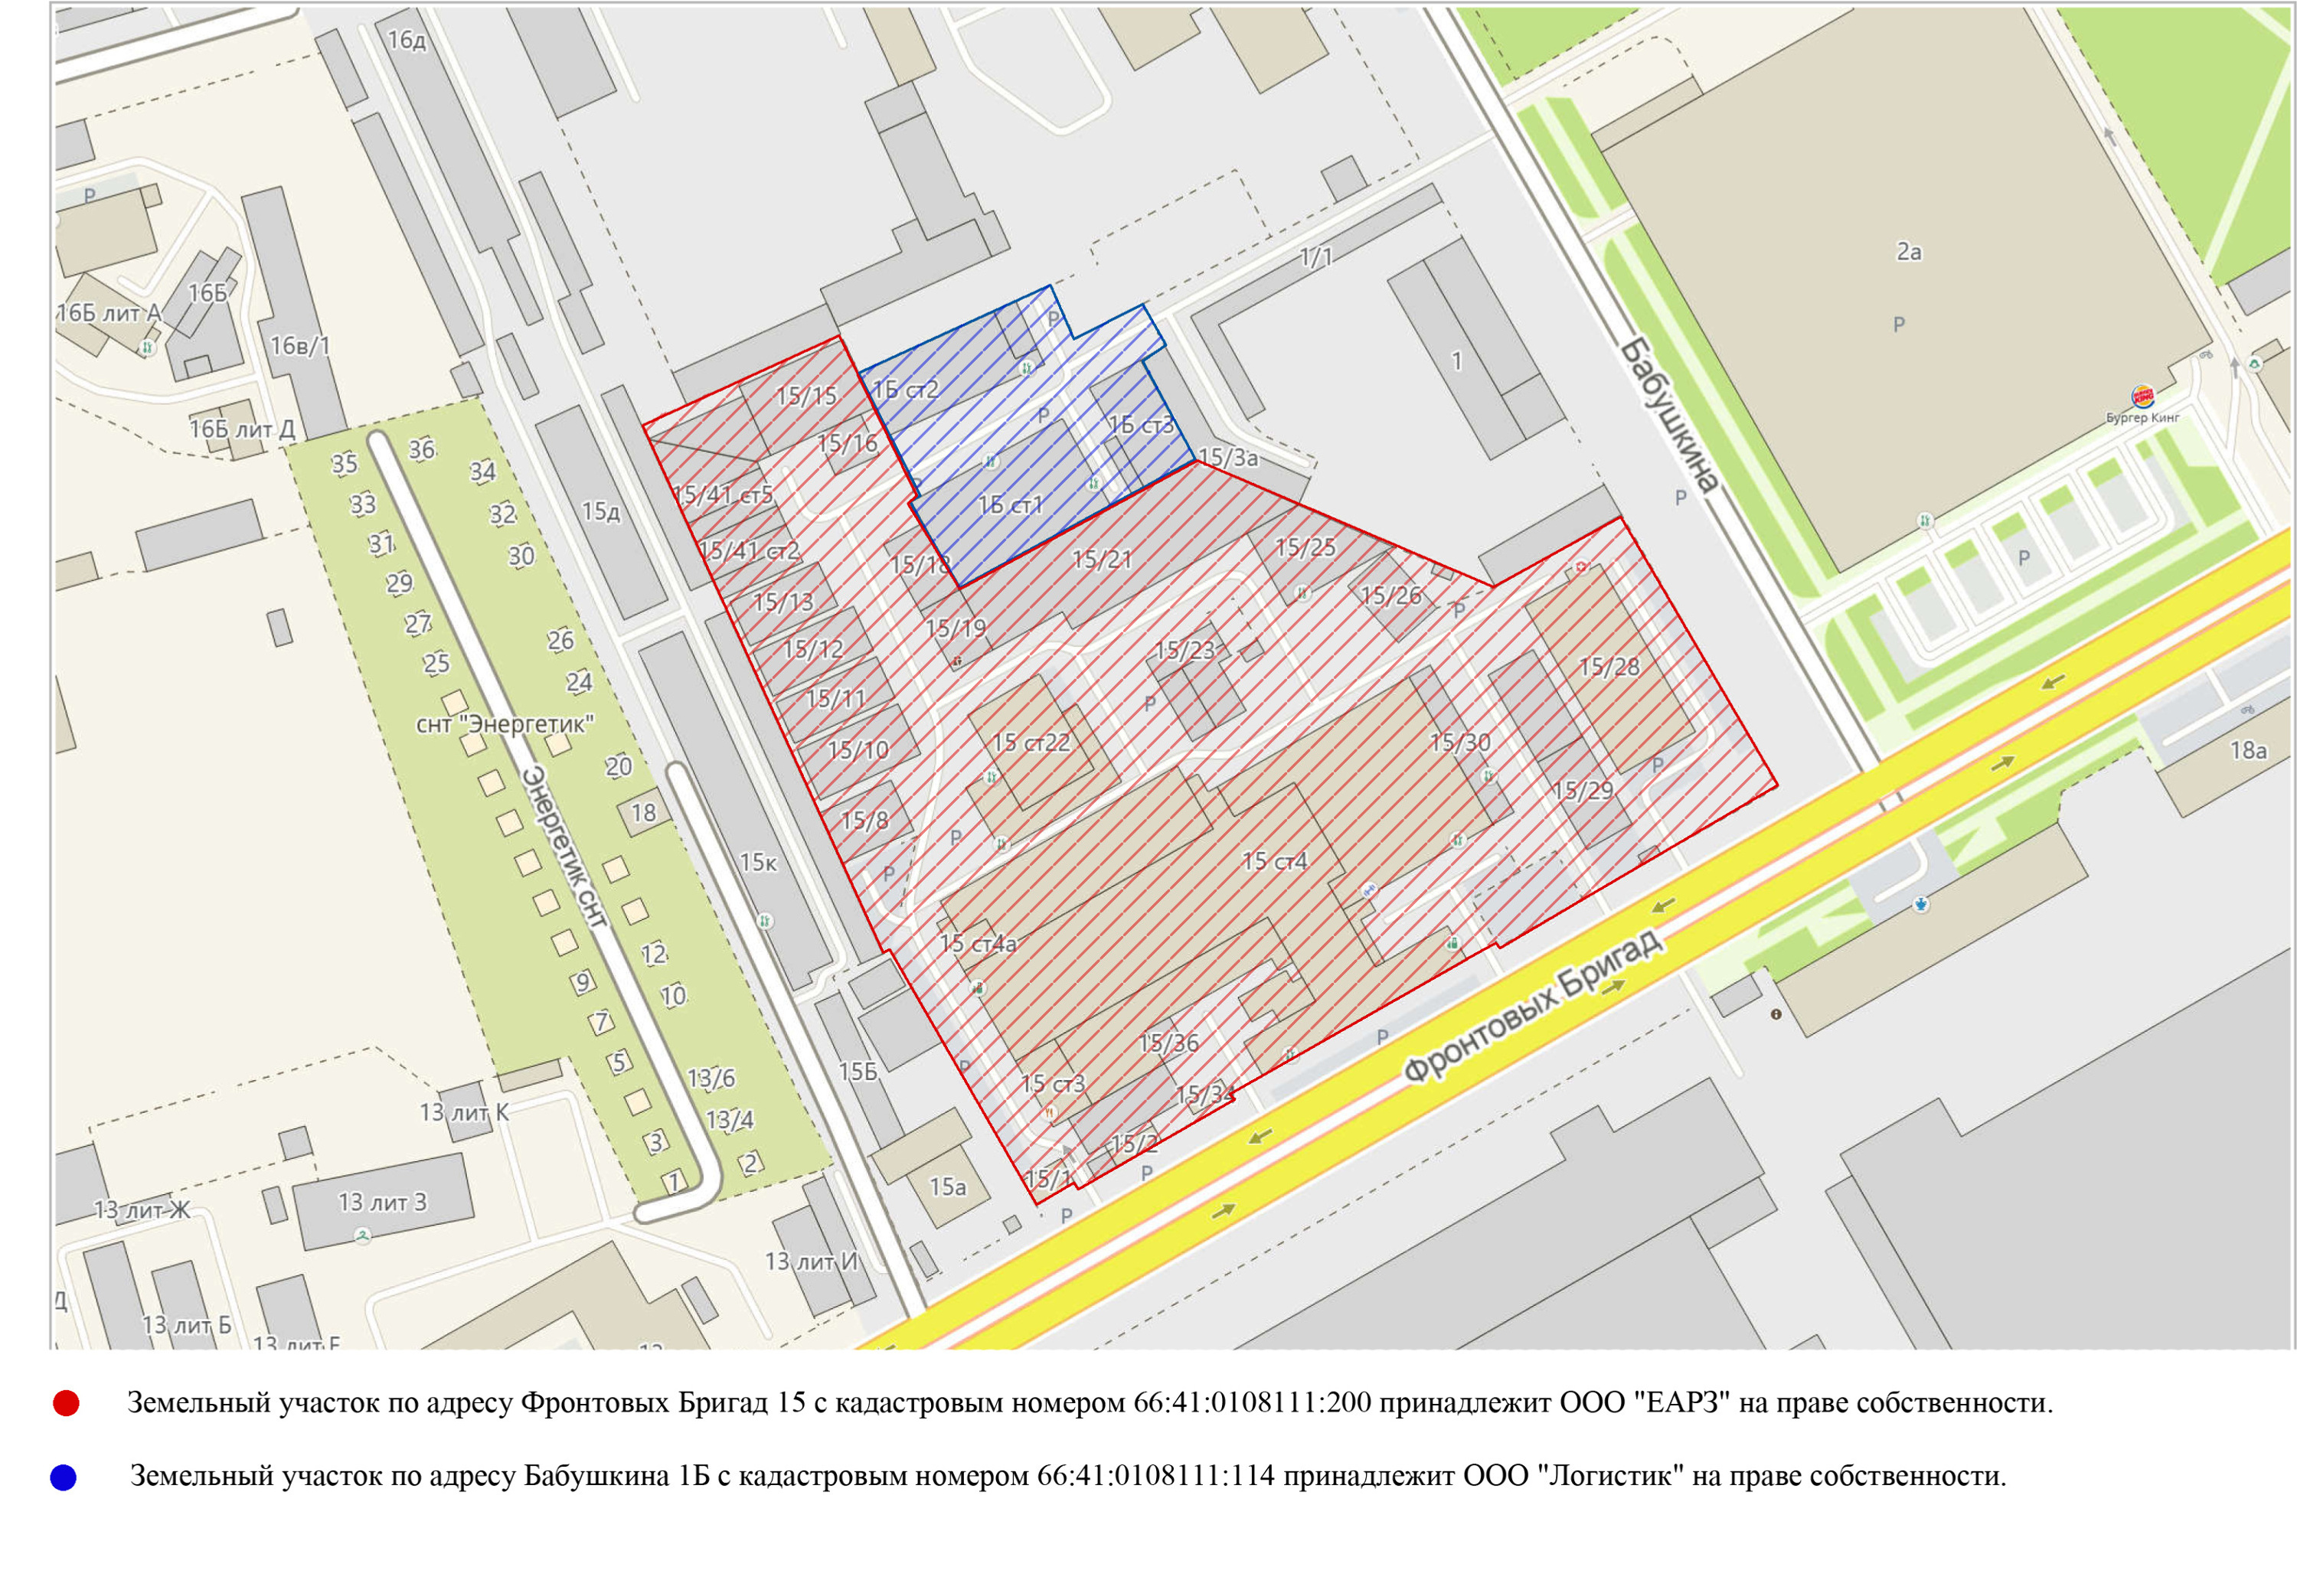The width and height of the screenshot is (2297, 1596).
Task: Click the building label 16в/1
Action: click(299, 346)
